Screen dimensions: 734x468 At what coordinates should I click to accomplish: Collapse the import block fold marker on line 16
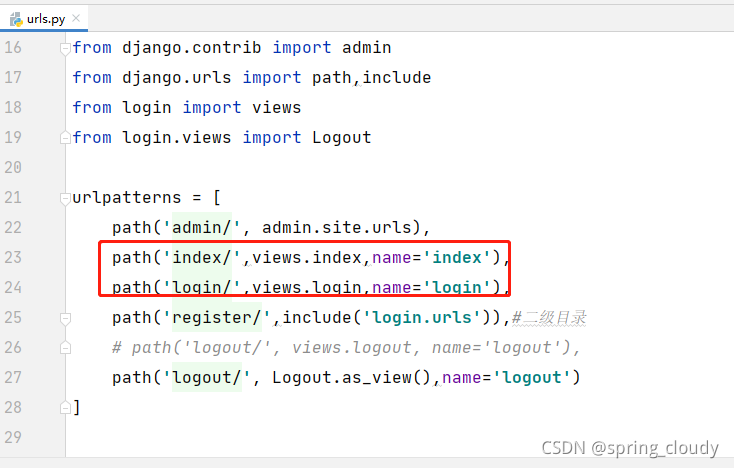point(65,48)
